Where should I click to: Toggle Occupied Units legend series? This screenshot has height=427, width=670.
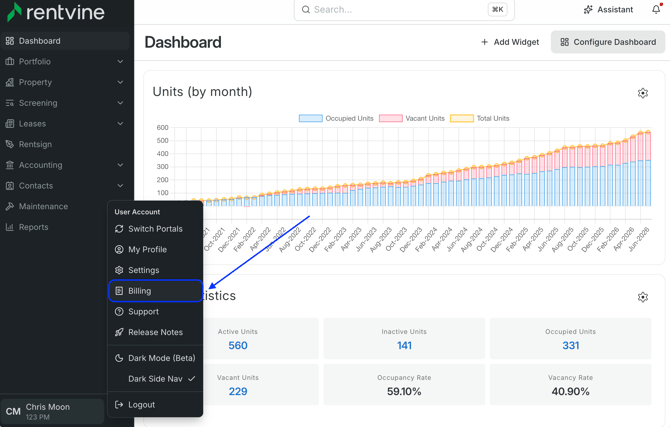[336, 118]
